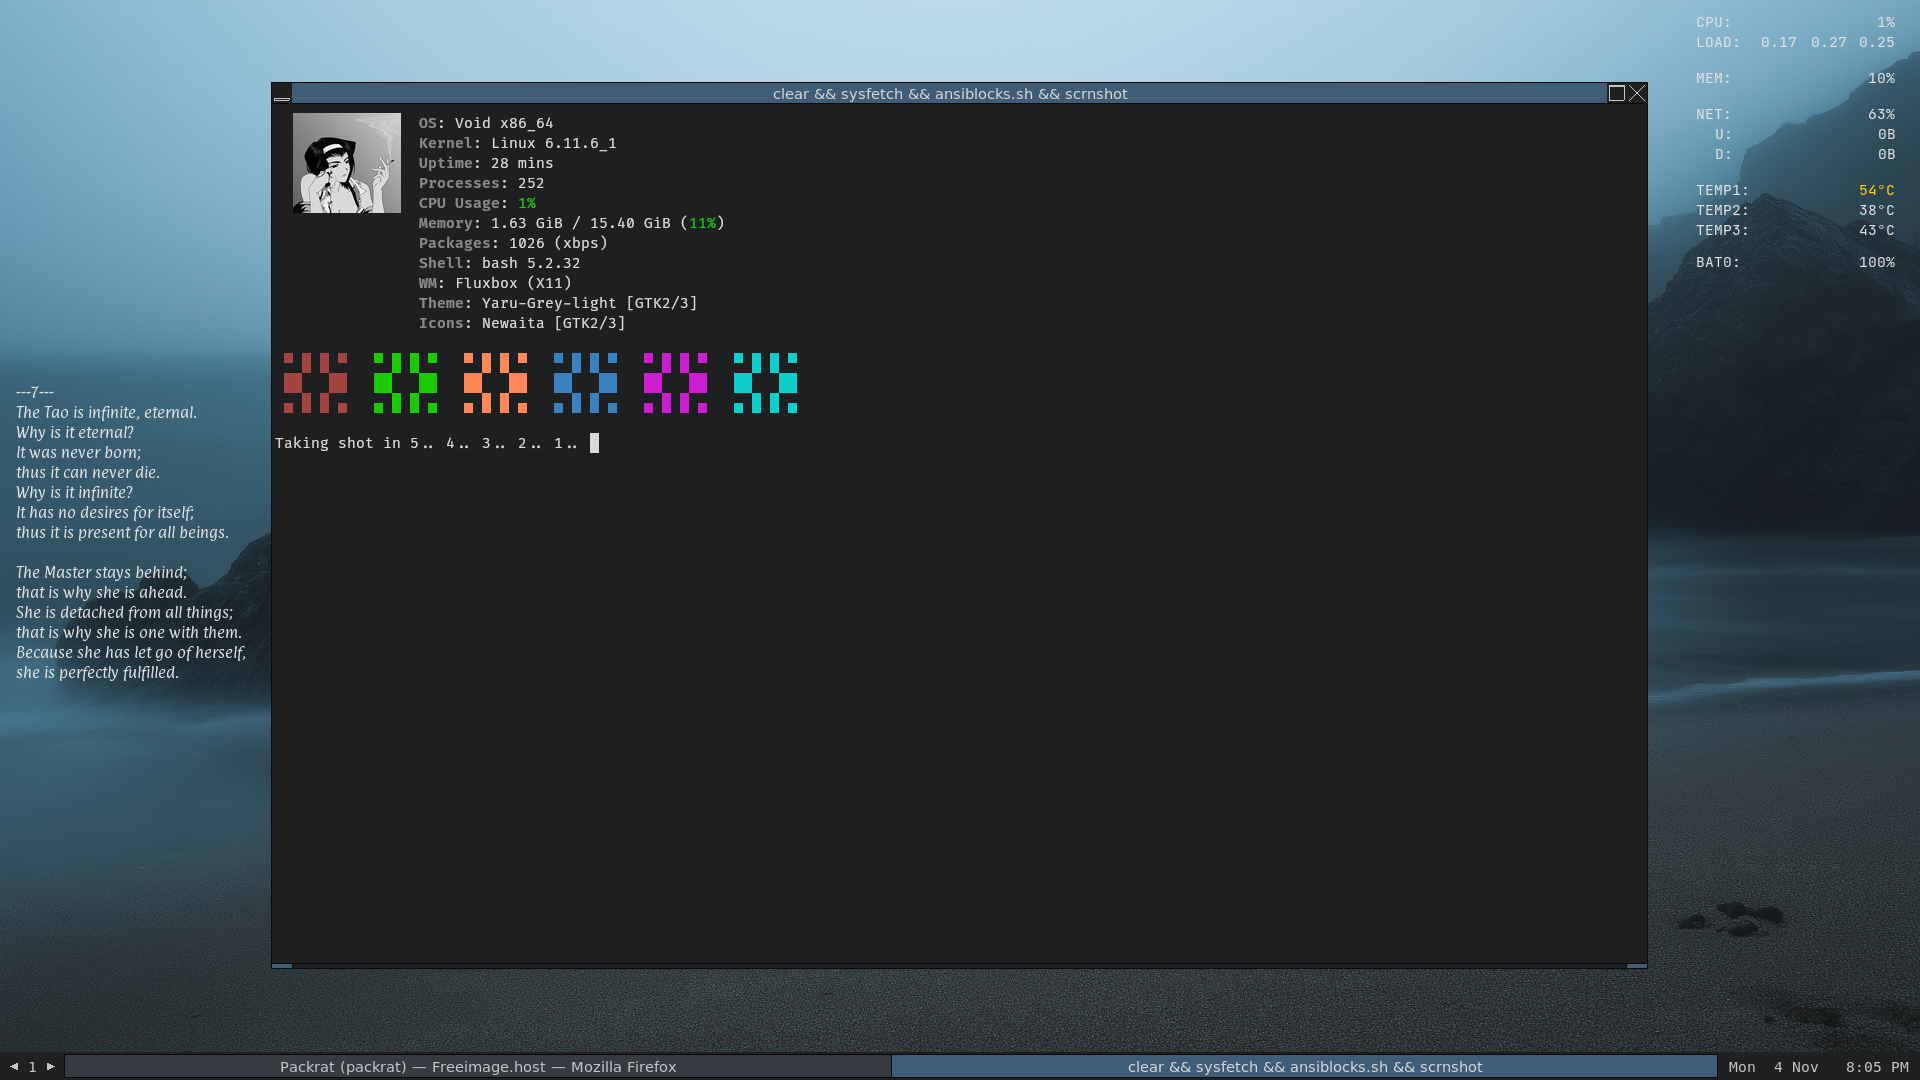Select the sysfetch terminal taskbar entry
Viewport: 1920px width, 1080px height.
coord(1304,1067)
